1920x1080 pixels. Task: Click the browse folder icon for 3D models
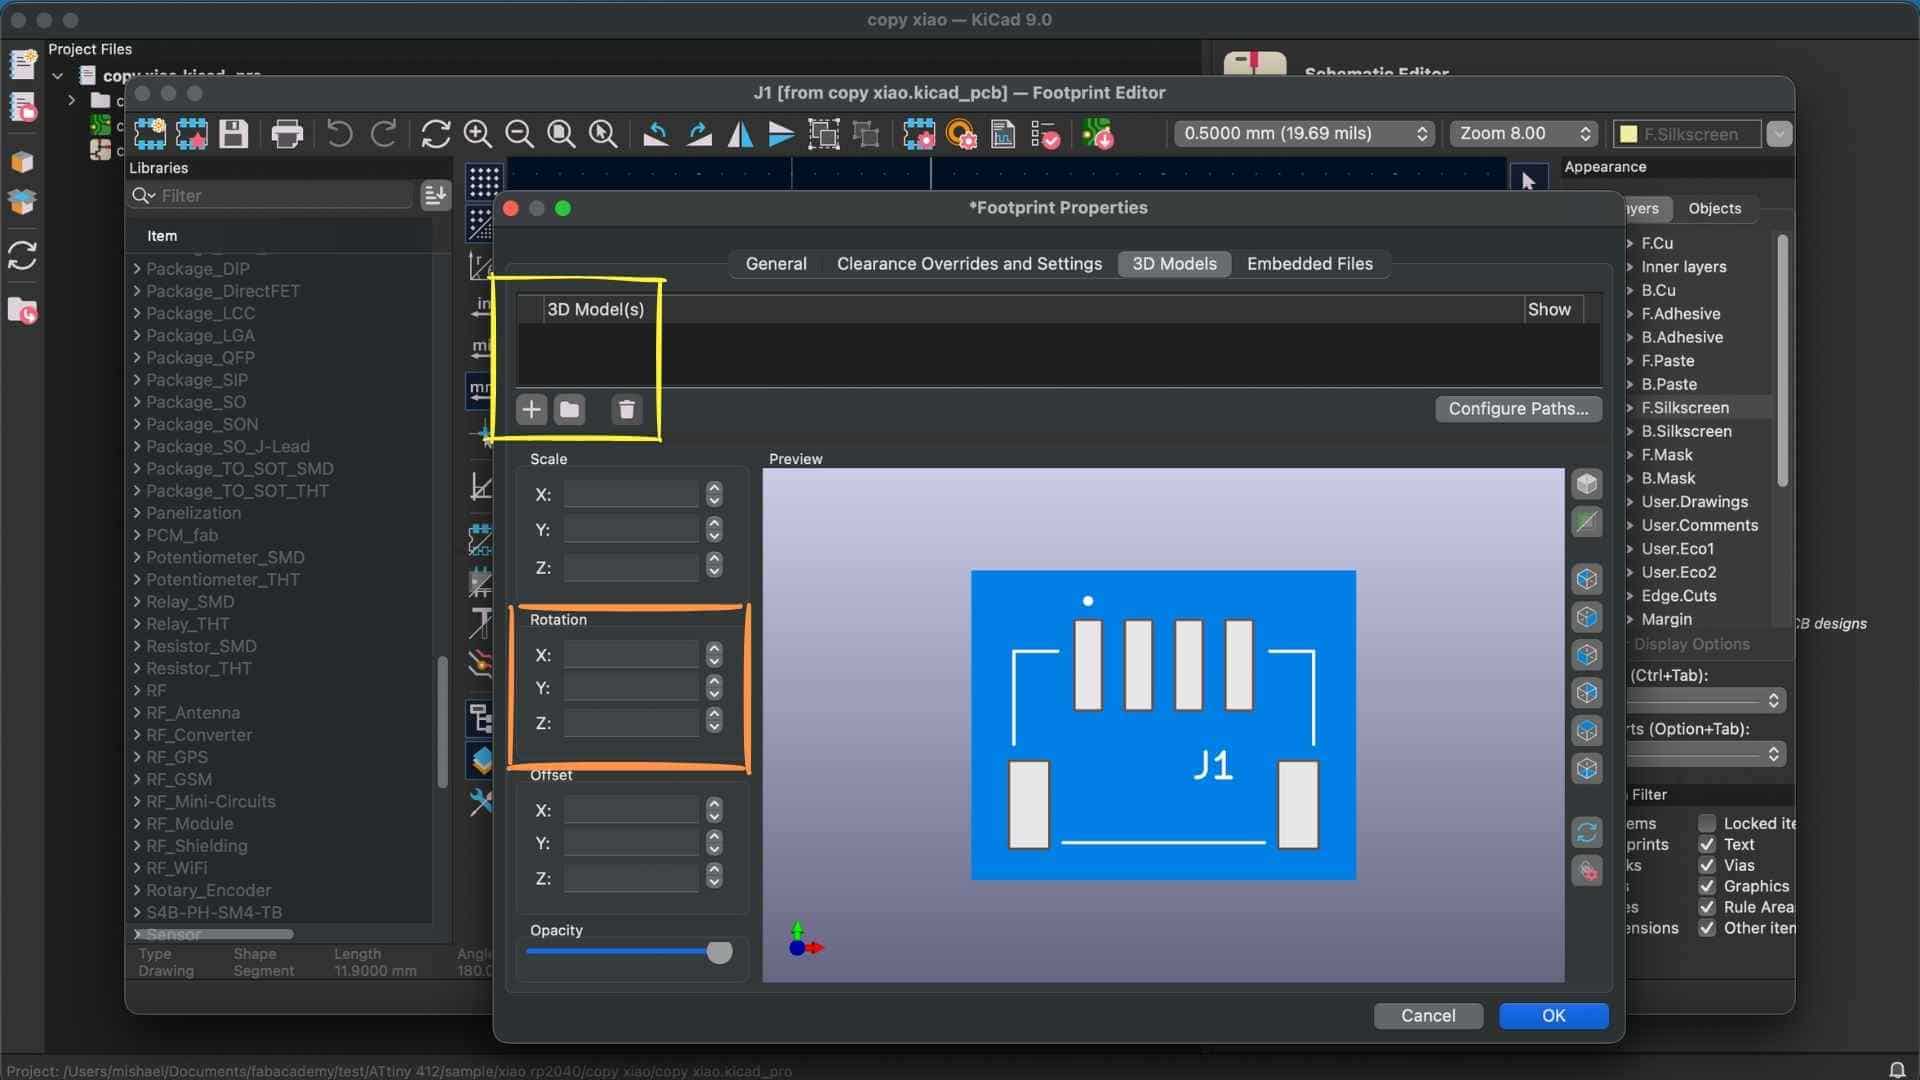pos(569,409)
